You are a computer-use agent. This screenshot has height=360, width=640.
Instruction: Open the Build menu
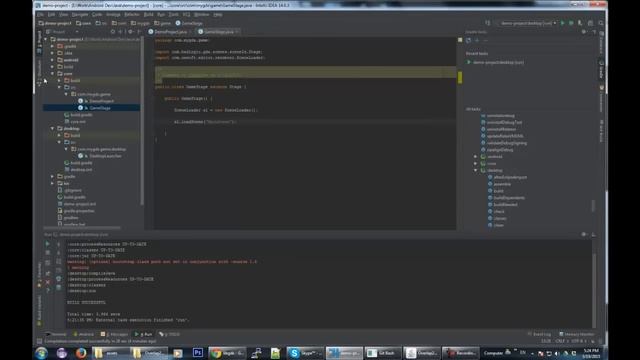[149, 15]
